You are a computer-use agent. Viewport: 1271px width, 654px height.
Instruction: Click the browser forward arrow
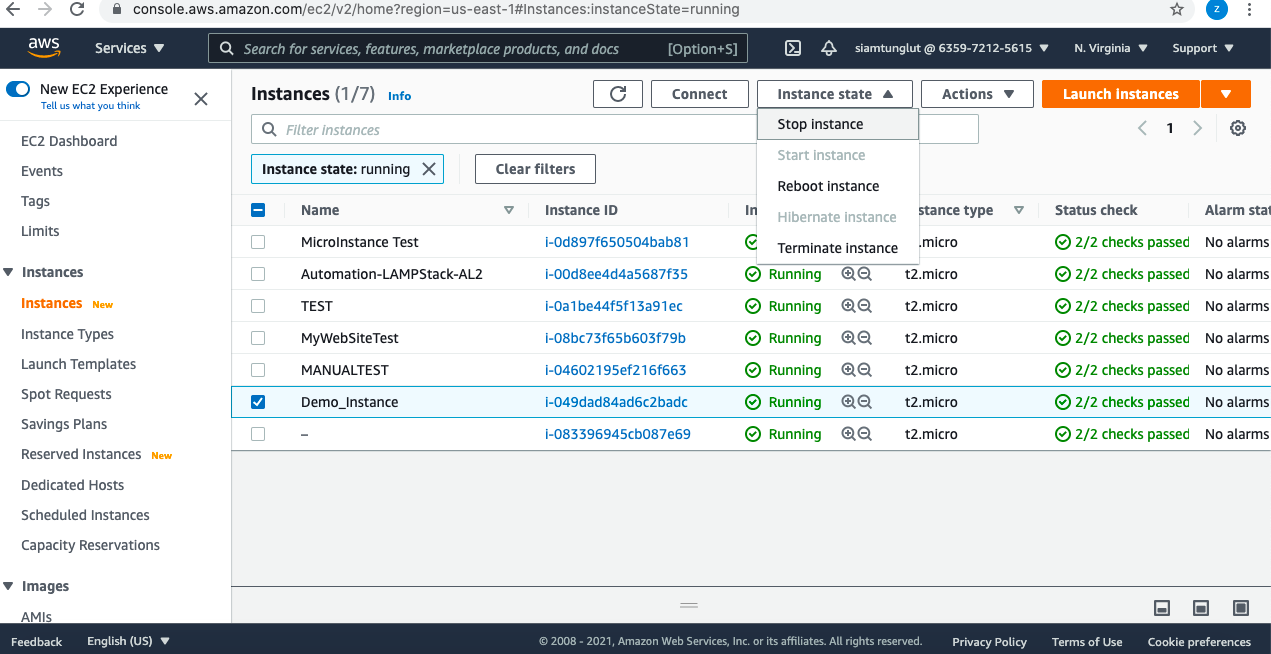coord(43,9)
